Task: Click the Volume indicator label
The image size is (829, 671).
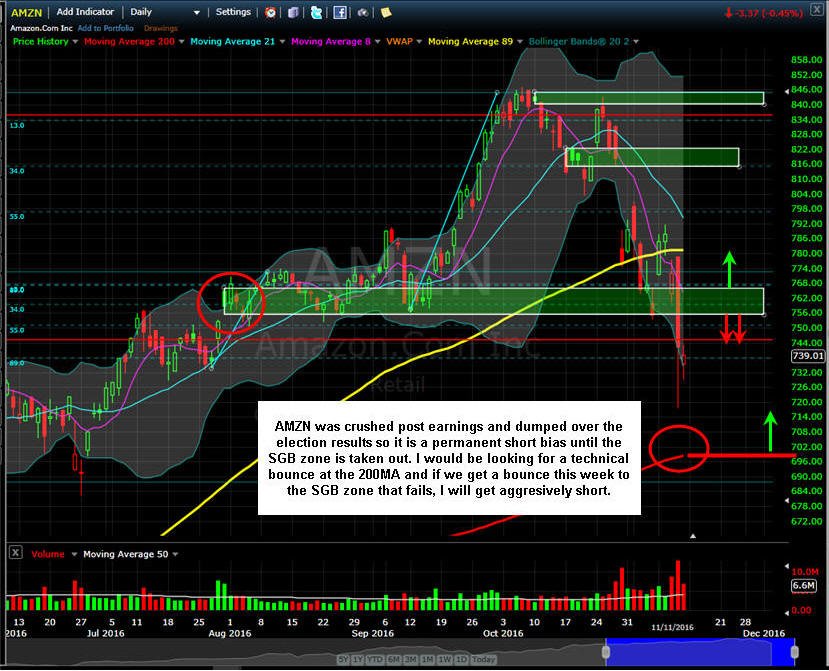Action: coord(48,554)
